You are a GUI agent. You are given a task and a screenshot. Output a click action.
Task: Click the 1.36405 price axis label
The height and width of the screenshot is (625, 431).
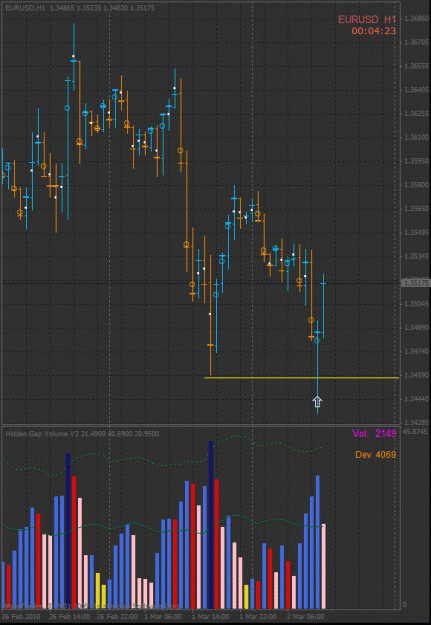[416, 90]
